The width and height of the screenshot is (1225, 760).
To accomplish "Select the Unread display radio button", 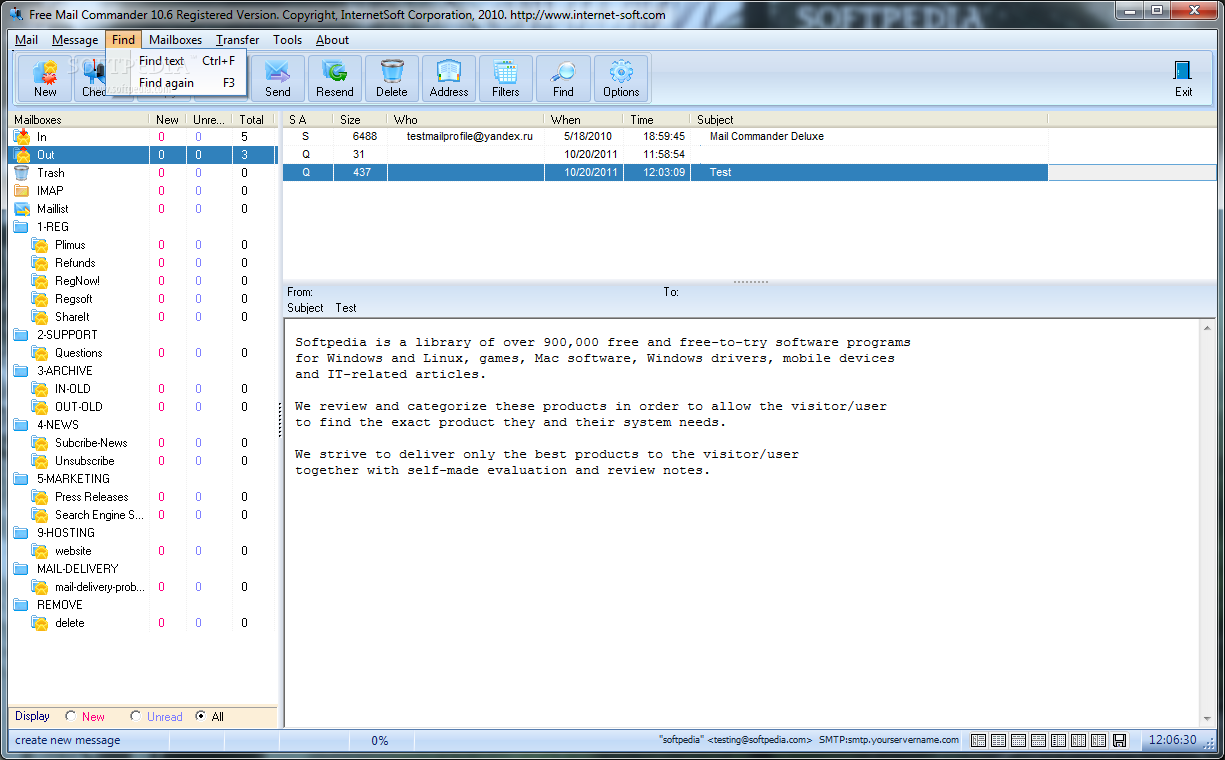I will [x=135, y=716].
